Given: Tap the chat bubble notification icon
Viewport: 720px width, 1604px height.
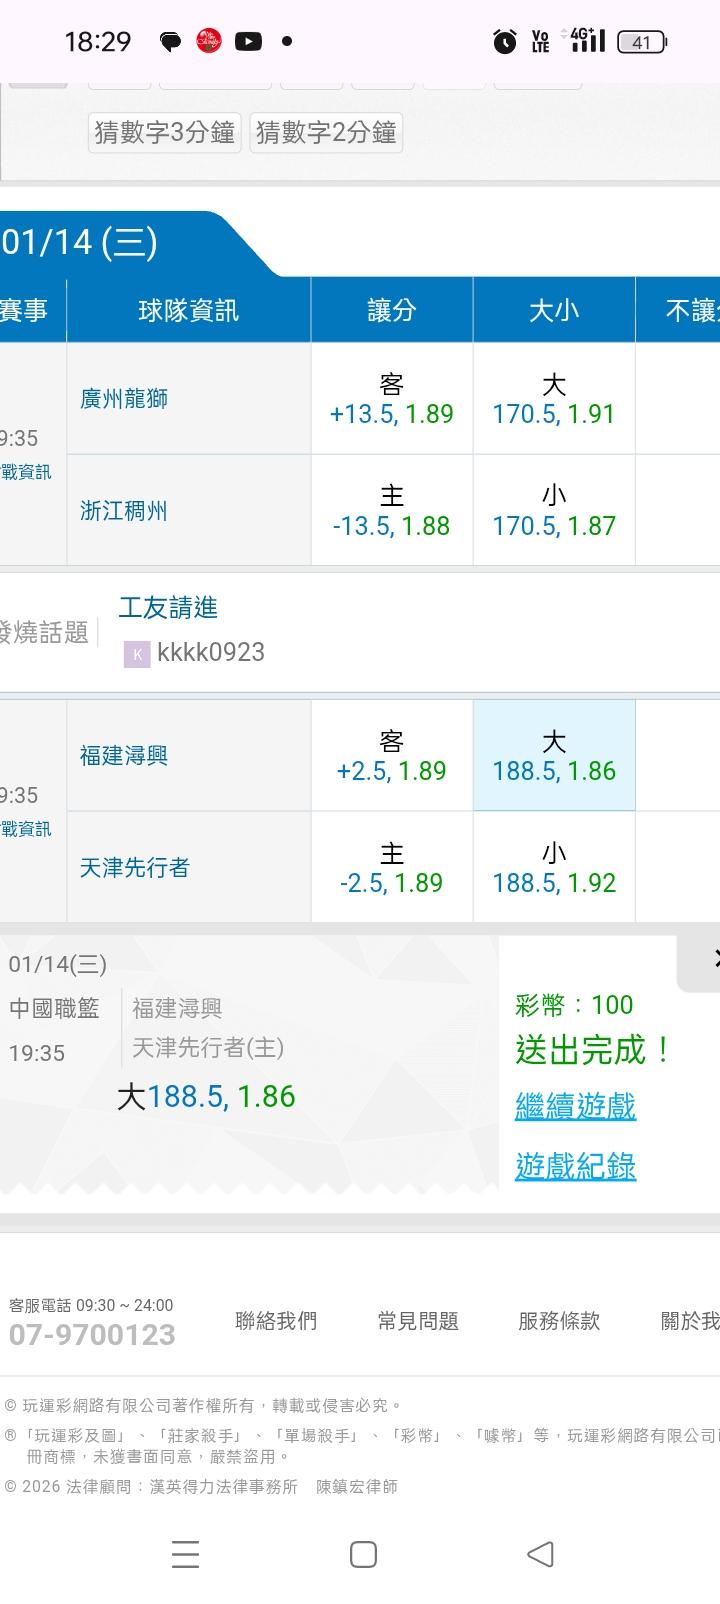Looking at the screenshot, I should click(170, 42).
